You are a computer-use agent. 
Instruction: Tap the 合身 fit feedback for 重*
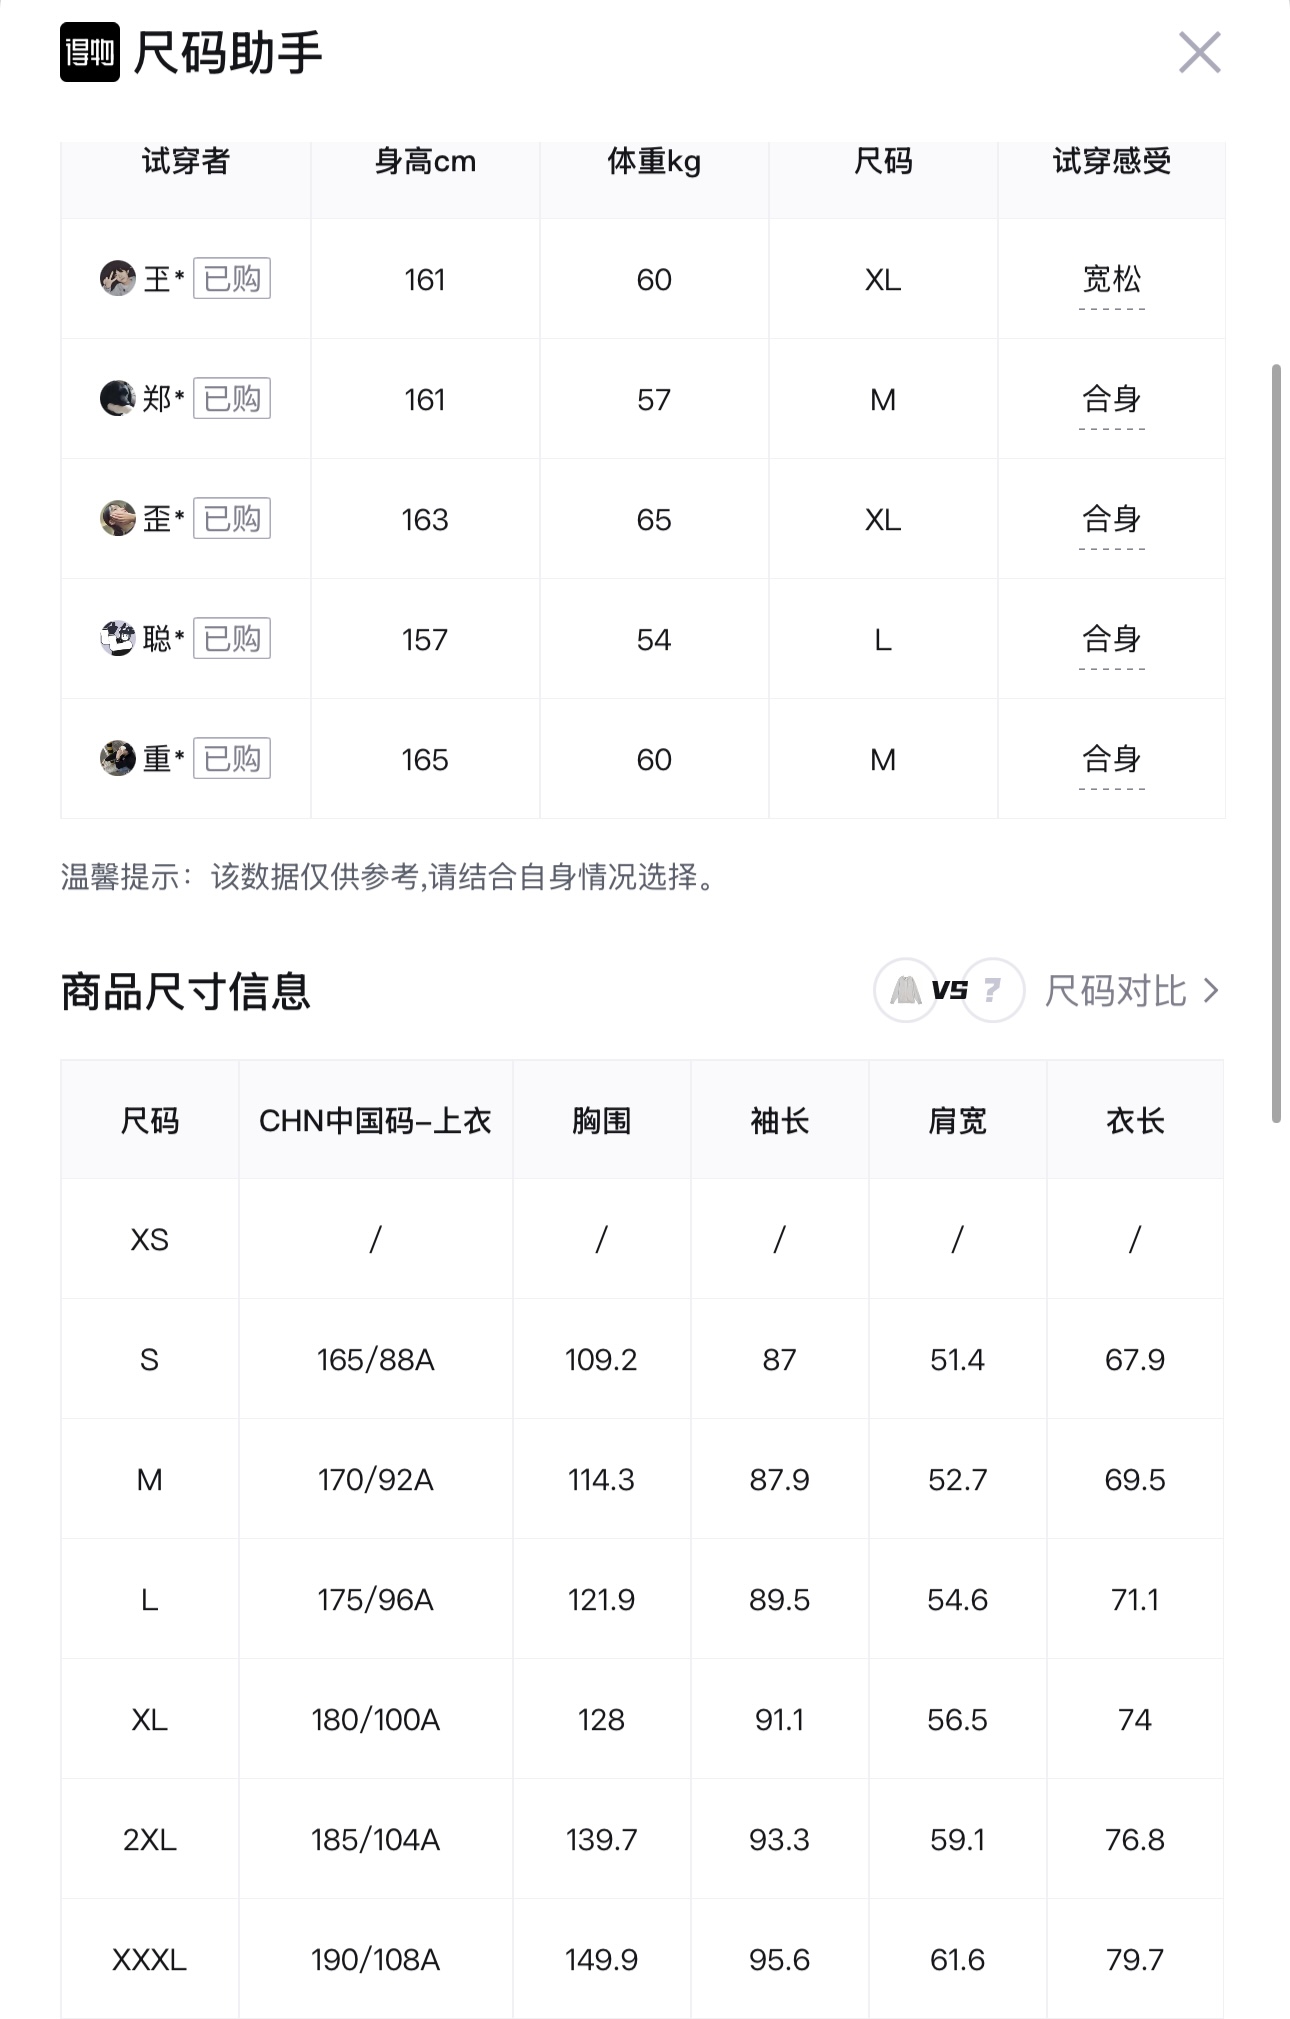pyautogui.click(x=1112, y=760)
